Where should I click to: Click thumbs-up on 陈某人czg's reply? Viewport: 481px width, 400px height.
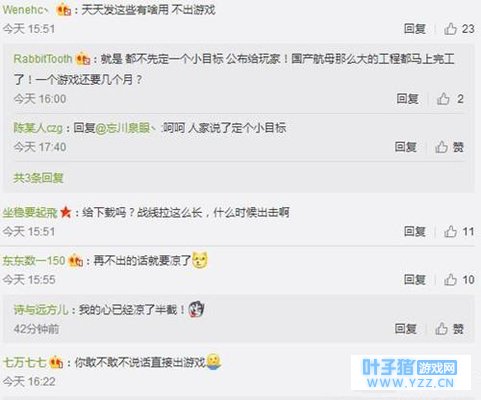(442, 147)
